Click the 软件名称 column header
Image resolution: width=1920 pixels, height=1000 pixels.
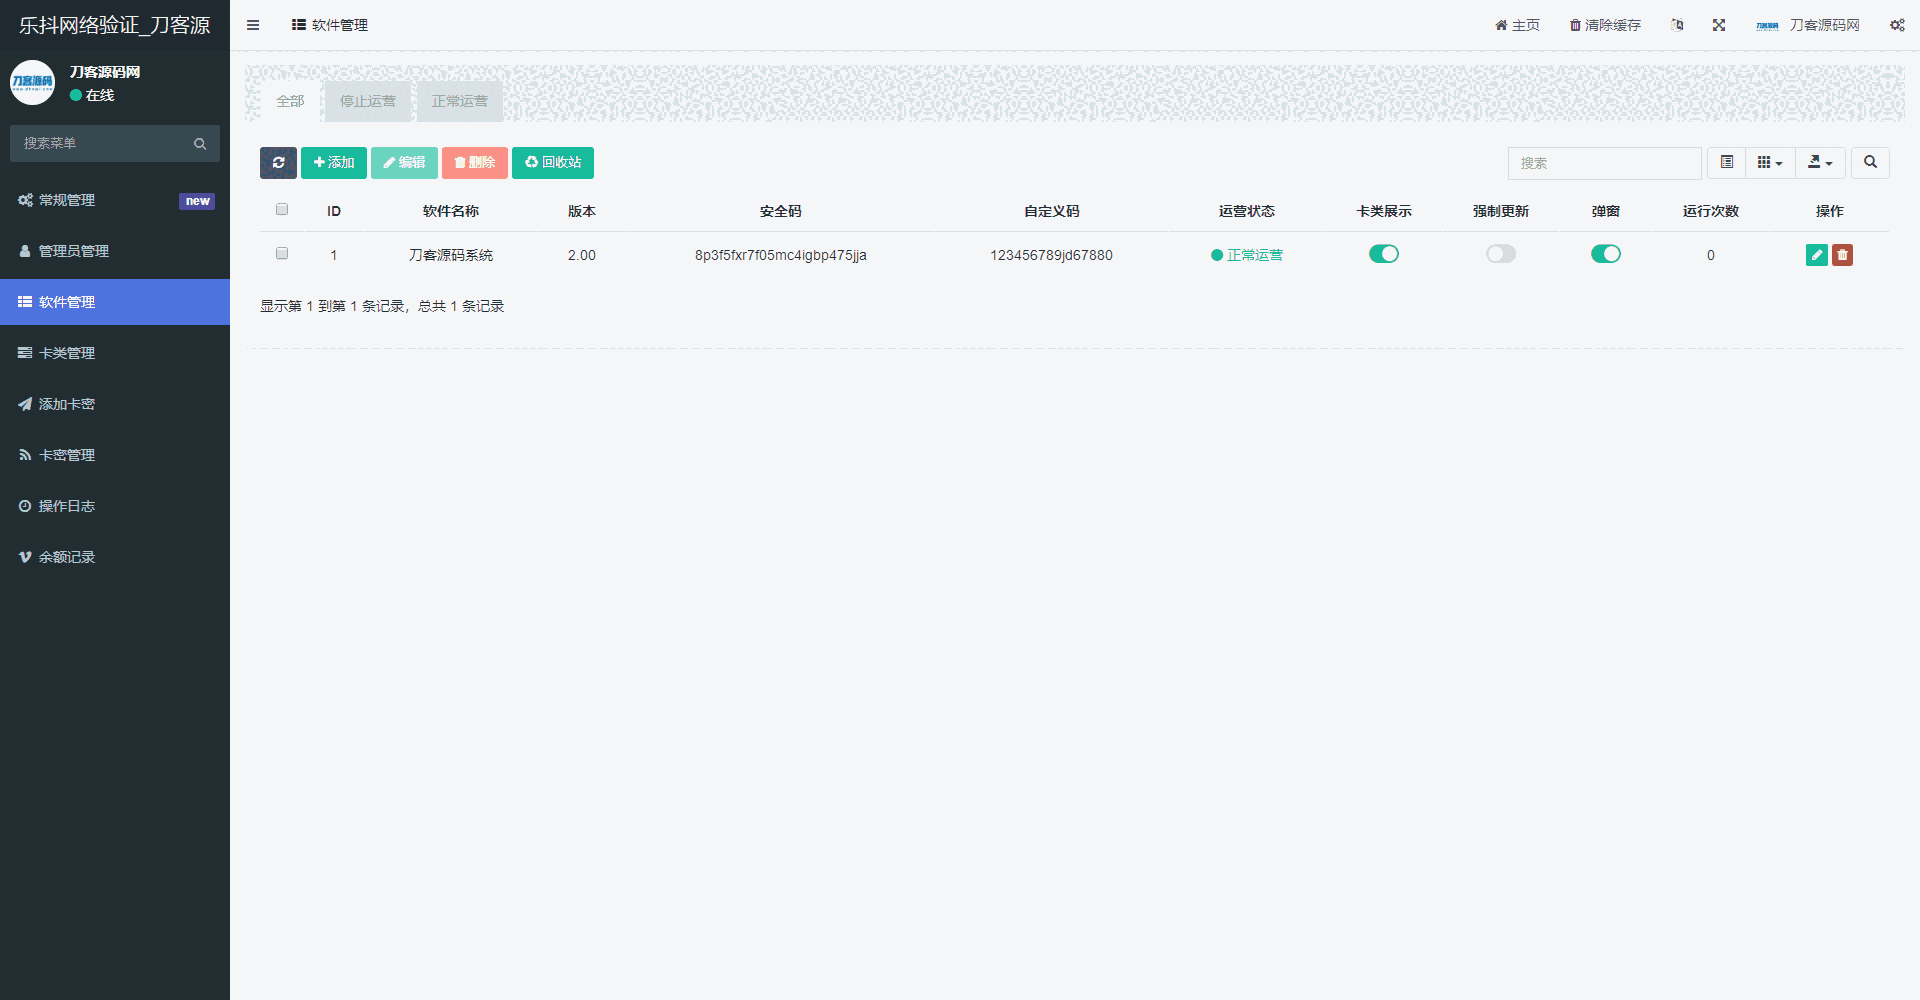[x=451, y=211]
